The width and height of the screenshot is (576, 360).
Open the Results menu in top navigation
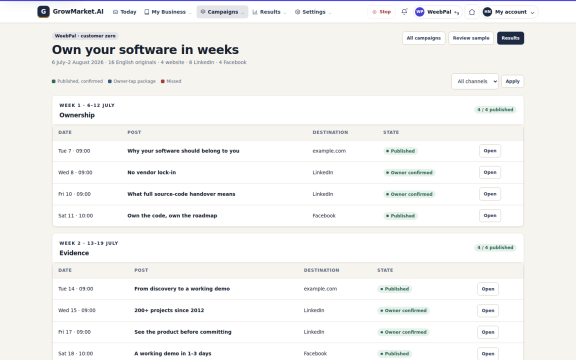click(269, 12)
